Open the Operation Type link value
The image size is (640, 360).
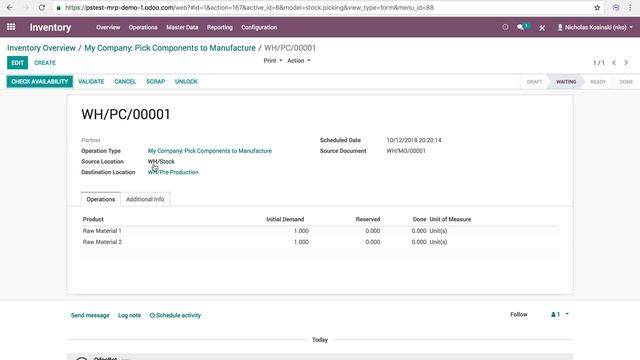pos(210,151)
